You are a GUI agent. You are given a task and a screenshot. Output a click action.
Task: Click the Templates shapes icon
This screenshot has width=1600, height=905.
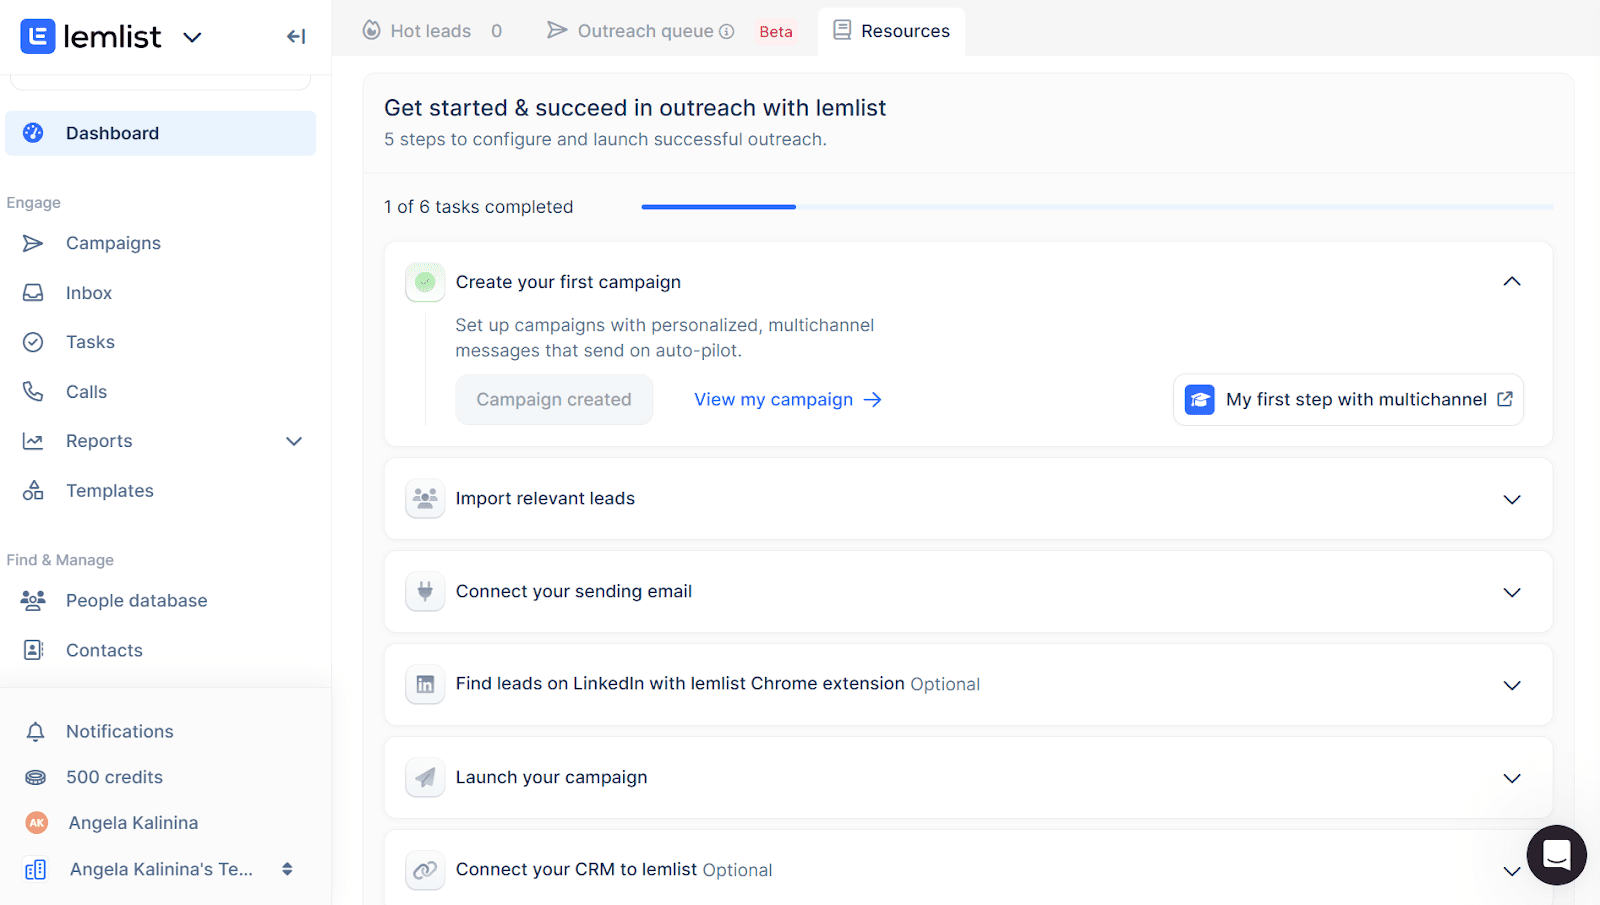pyautogui.click(x=33, y=491)
